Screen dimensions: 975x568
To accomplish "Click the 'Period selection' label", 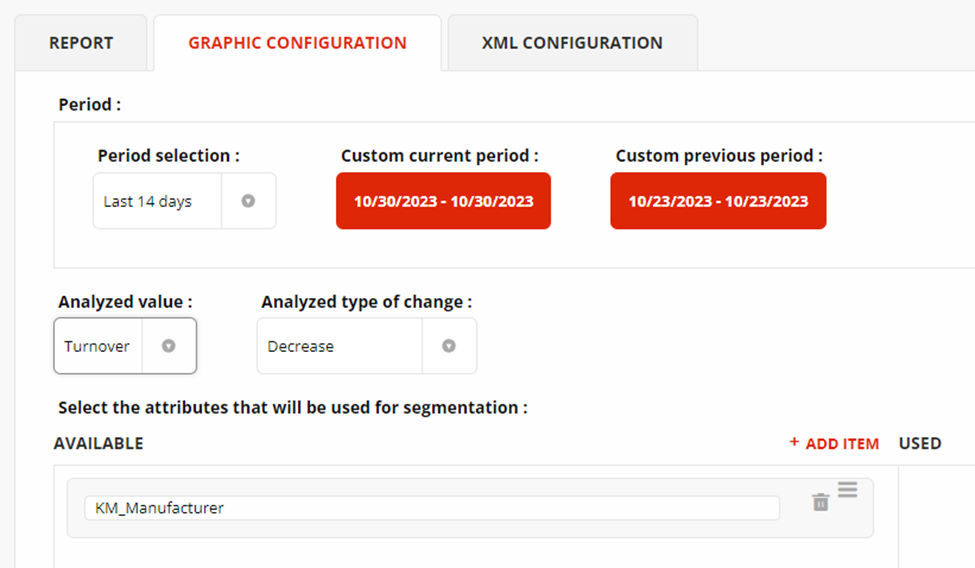I will (168, 156).
